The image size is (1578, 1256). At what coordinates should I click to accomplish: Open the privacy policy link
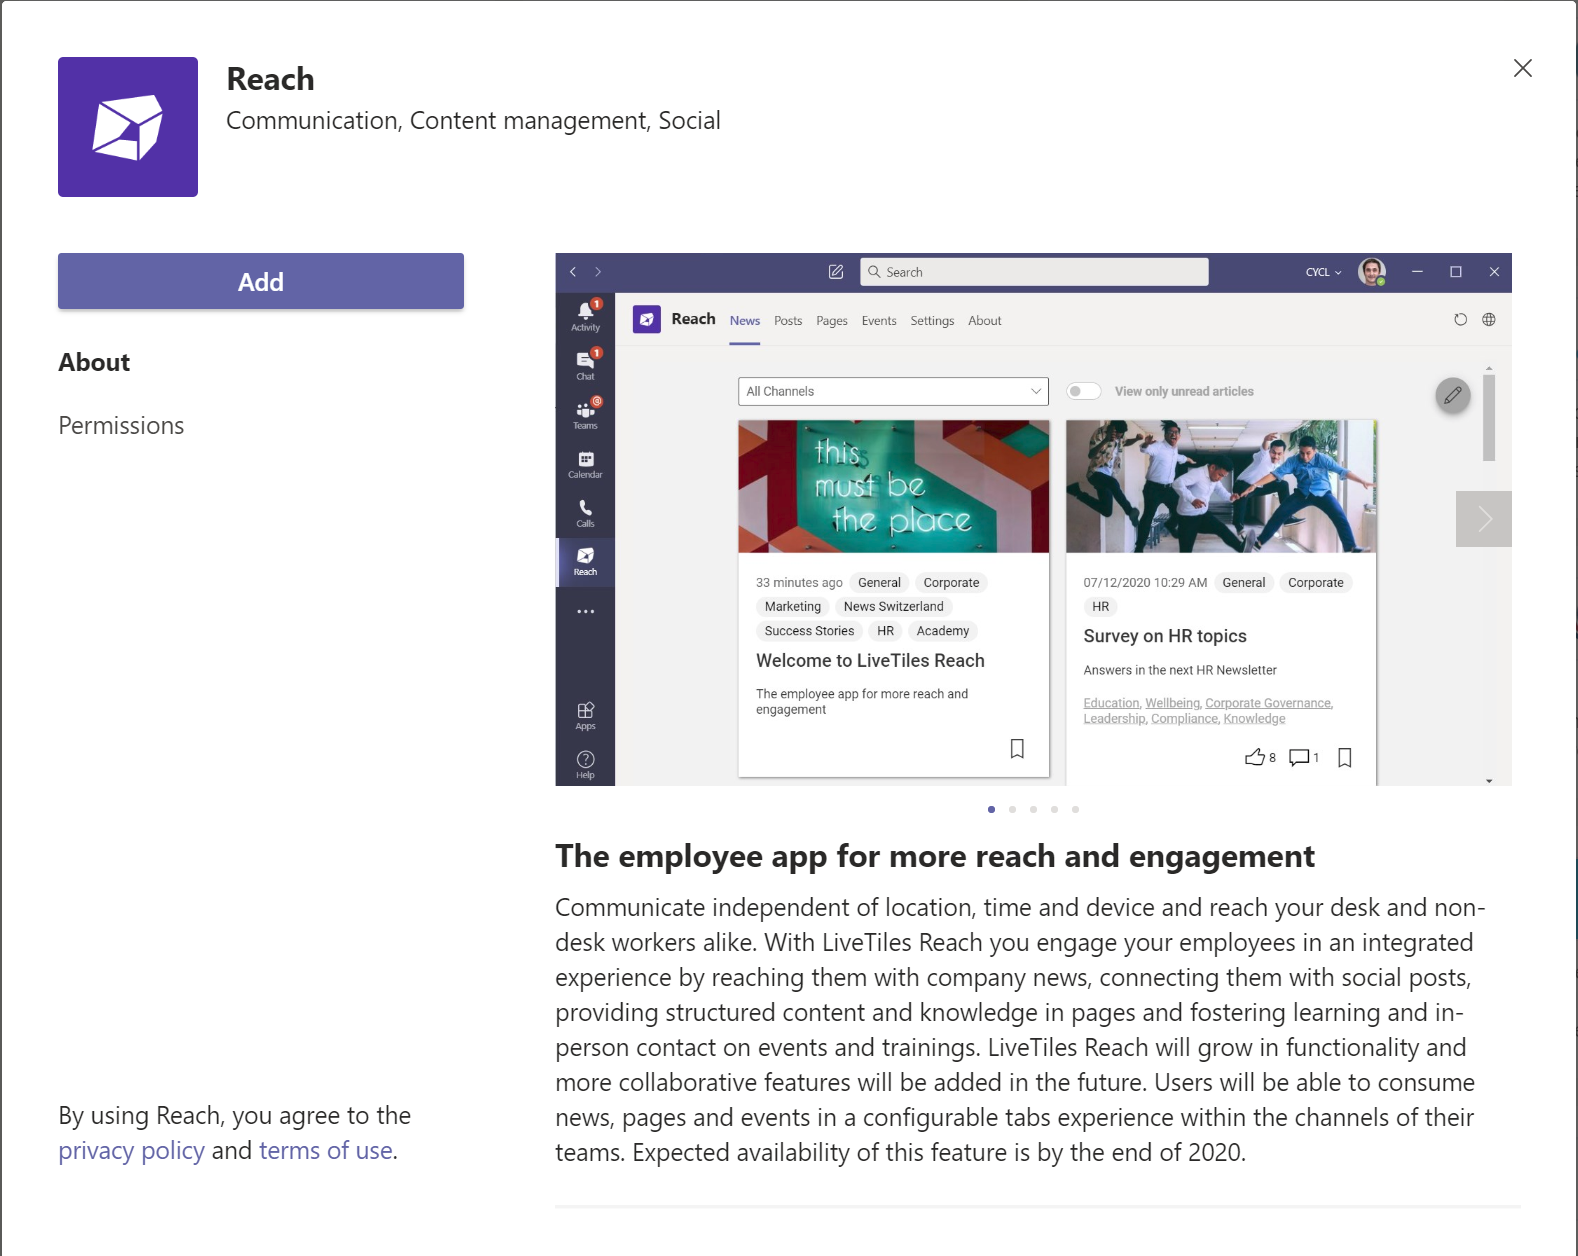[131, 1151]
